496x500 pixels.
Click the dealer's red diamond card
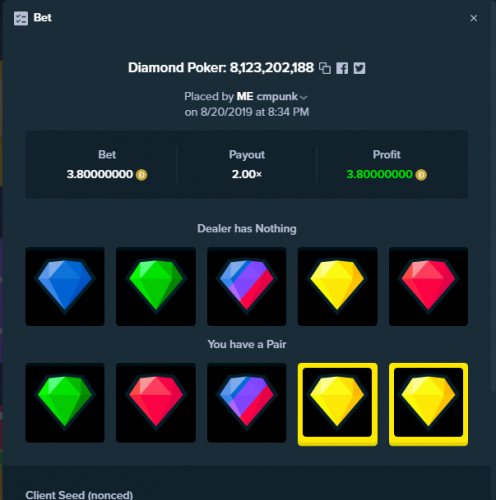point(428,286)
